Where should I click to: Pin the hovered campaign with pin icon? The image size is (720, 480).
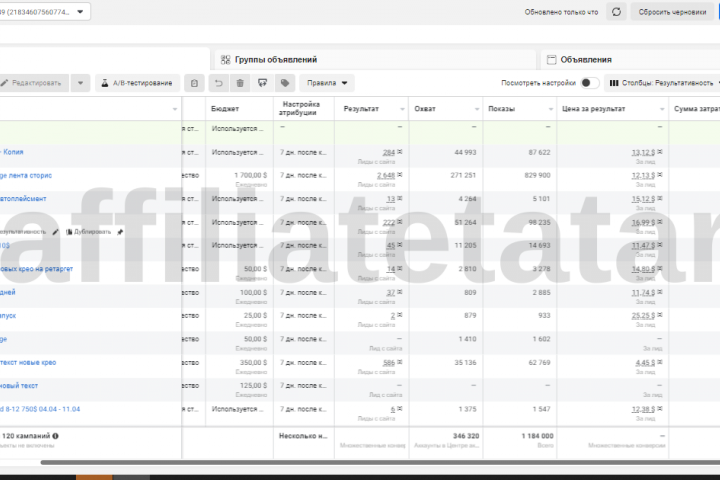tap(120, 232)
